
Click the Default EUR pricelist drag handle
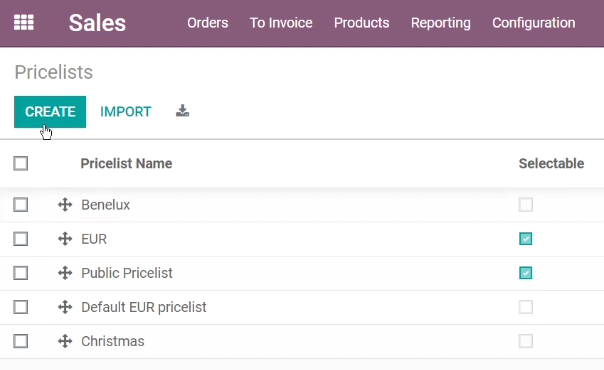[x=65, y=307]
